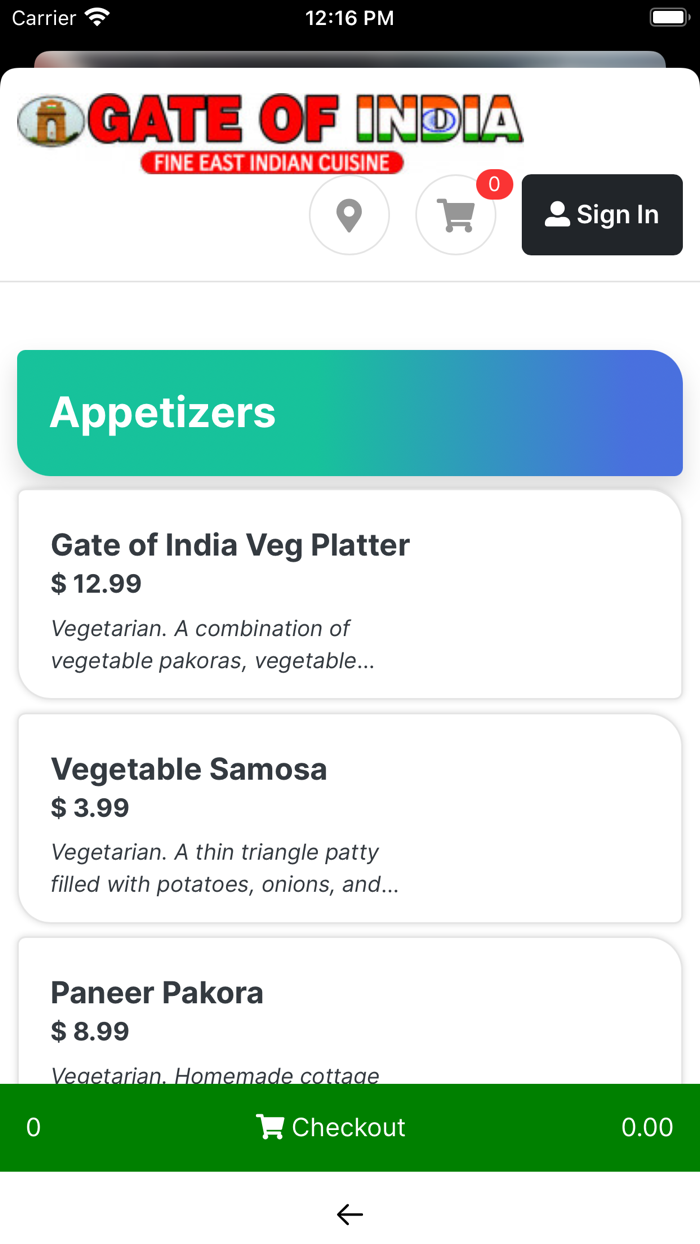Tap the Veg Platter description text
The height and width of the screenshot is (1244, 700).
pyautogui.click(x=213, y=645)
